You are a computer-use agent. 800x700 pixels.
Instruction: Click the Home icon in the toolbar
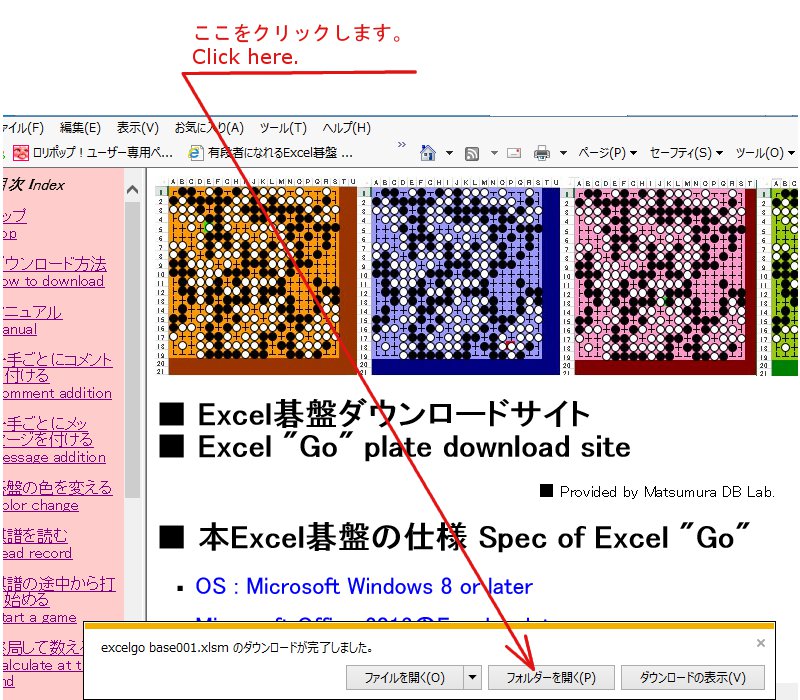pyautogui.click(x=428, y=153)
